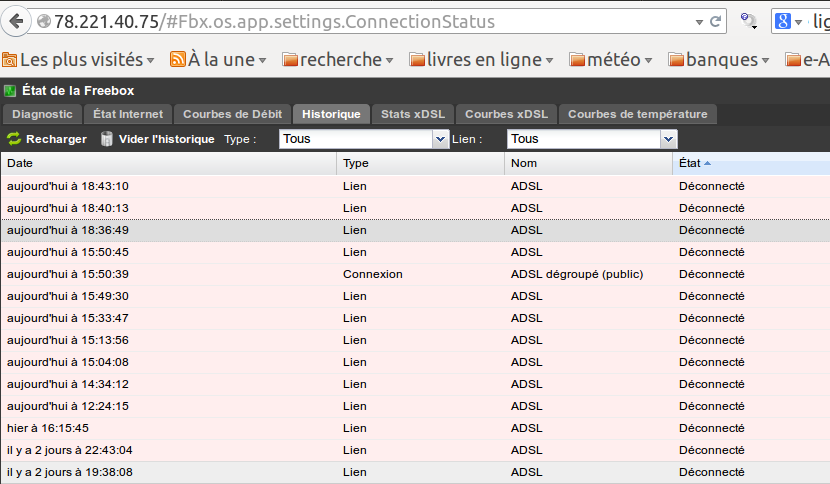Go to the Diagnostic tab
Viewport: 830px width, 484px height.
coord(42,114)
